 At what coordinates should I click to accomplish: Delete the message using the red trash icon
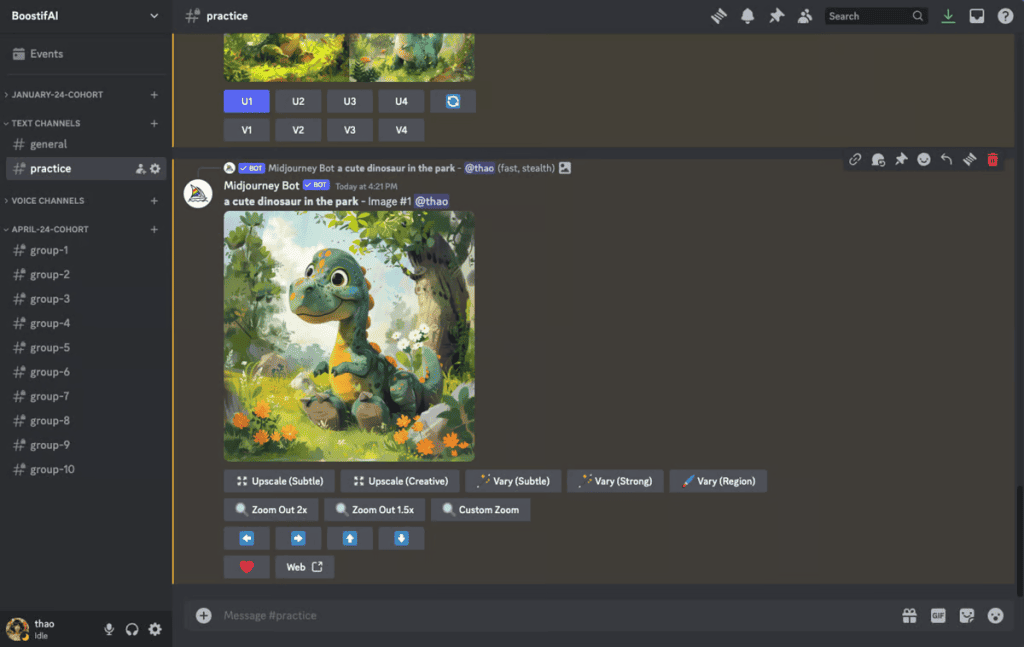992,159
